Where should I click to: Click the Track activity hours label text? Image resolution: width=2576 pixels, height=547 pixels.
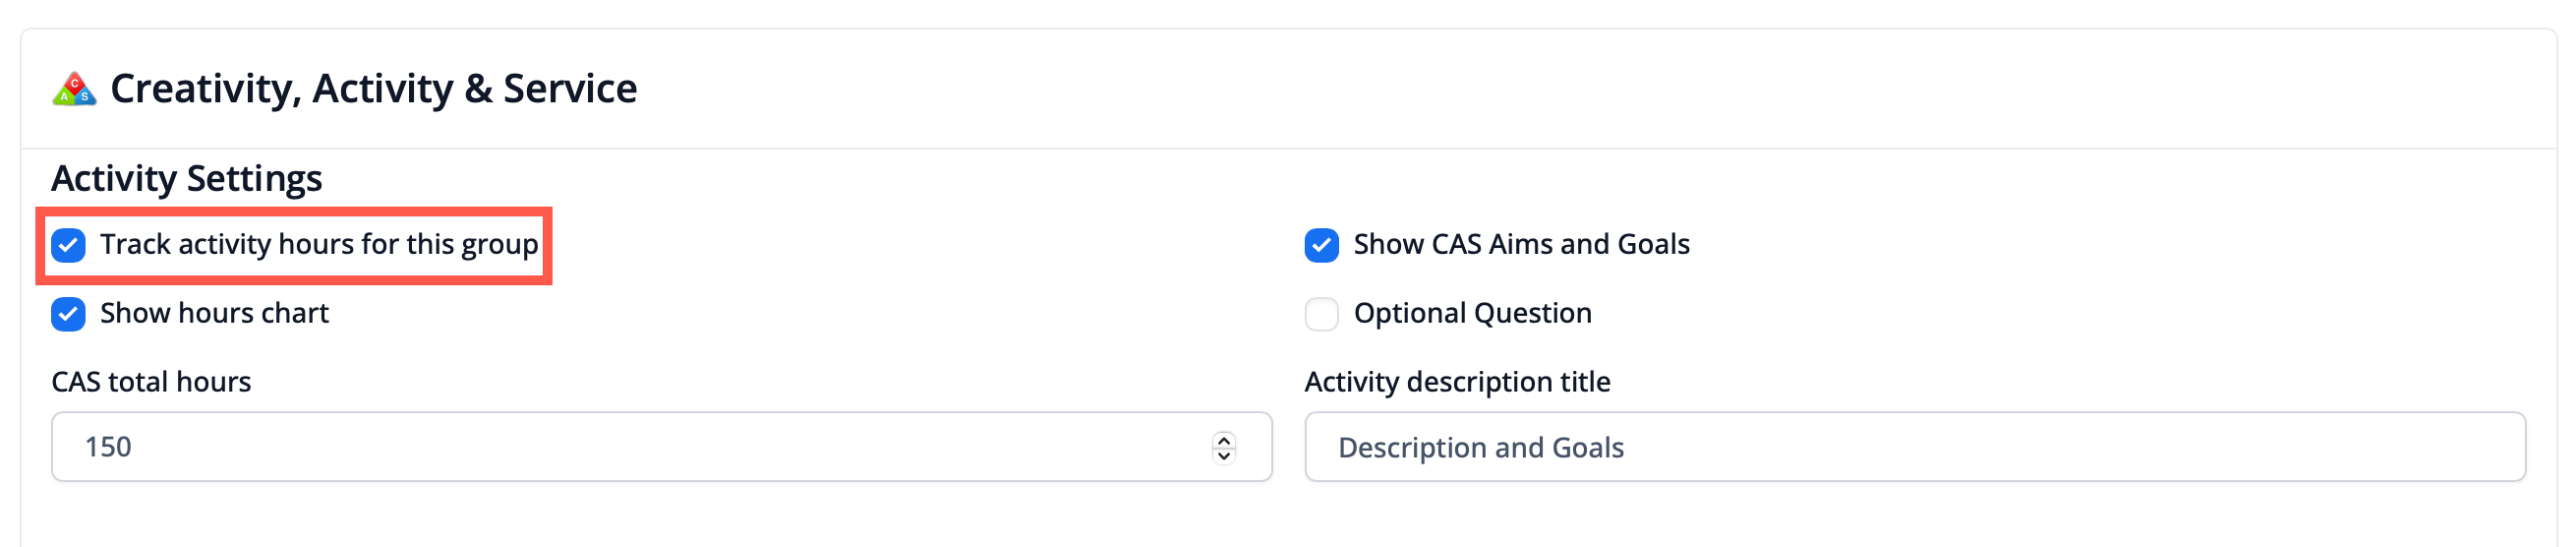pyautogui.click(x=319, y=245)
